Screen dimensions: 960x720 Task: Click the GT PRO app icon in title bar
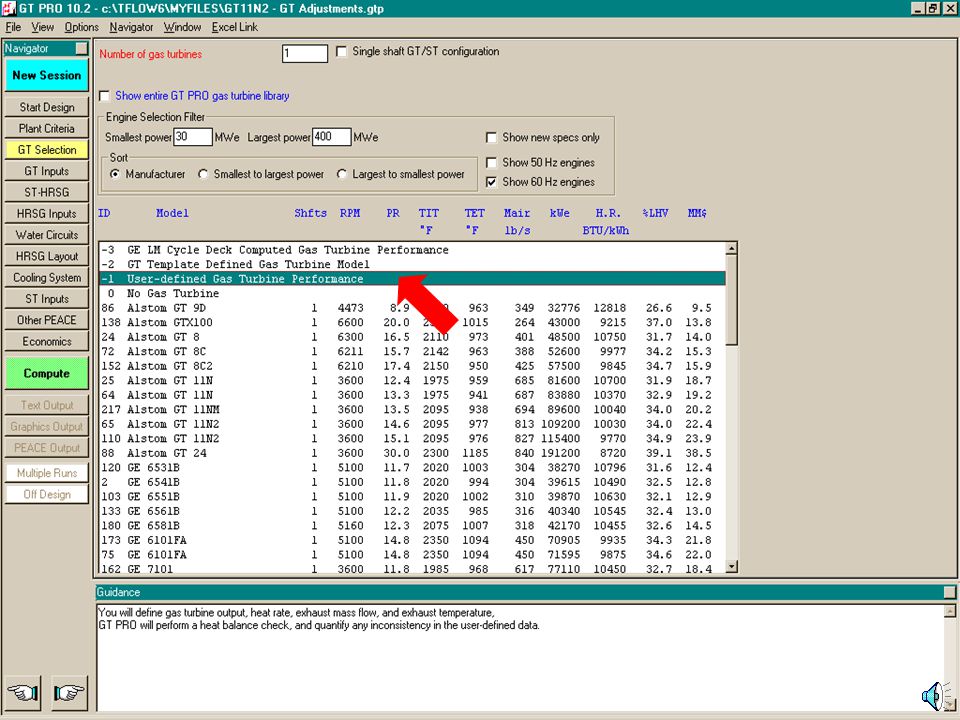click(9, 9)
